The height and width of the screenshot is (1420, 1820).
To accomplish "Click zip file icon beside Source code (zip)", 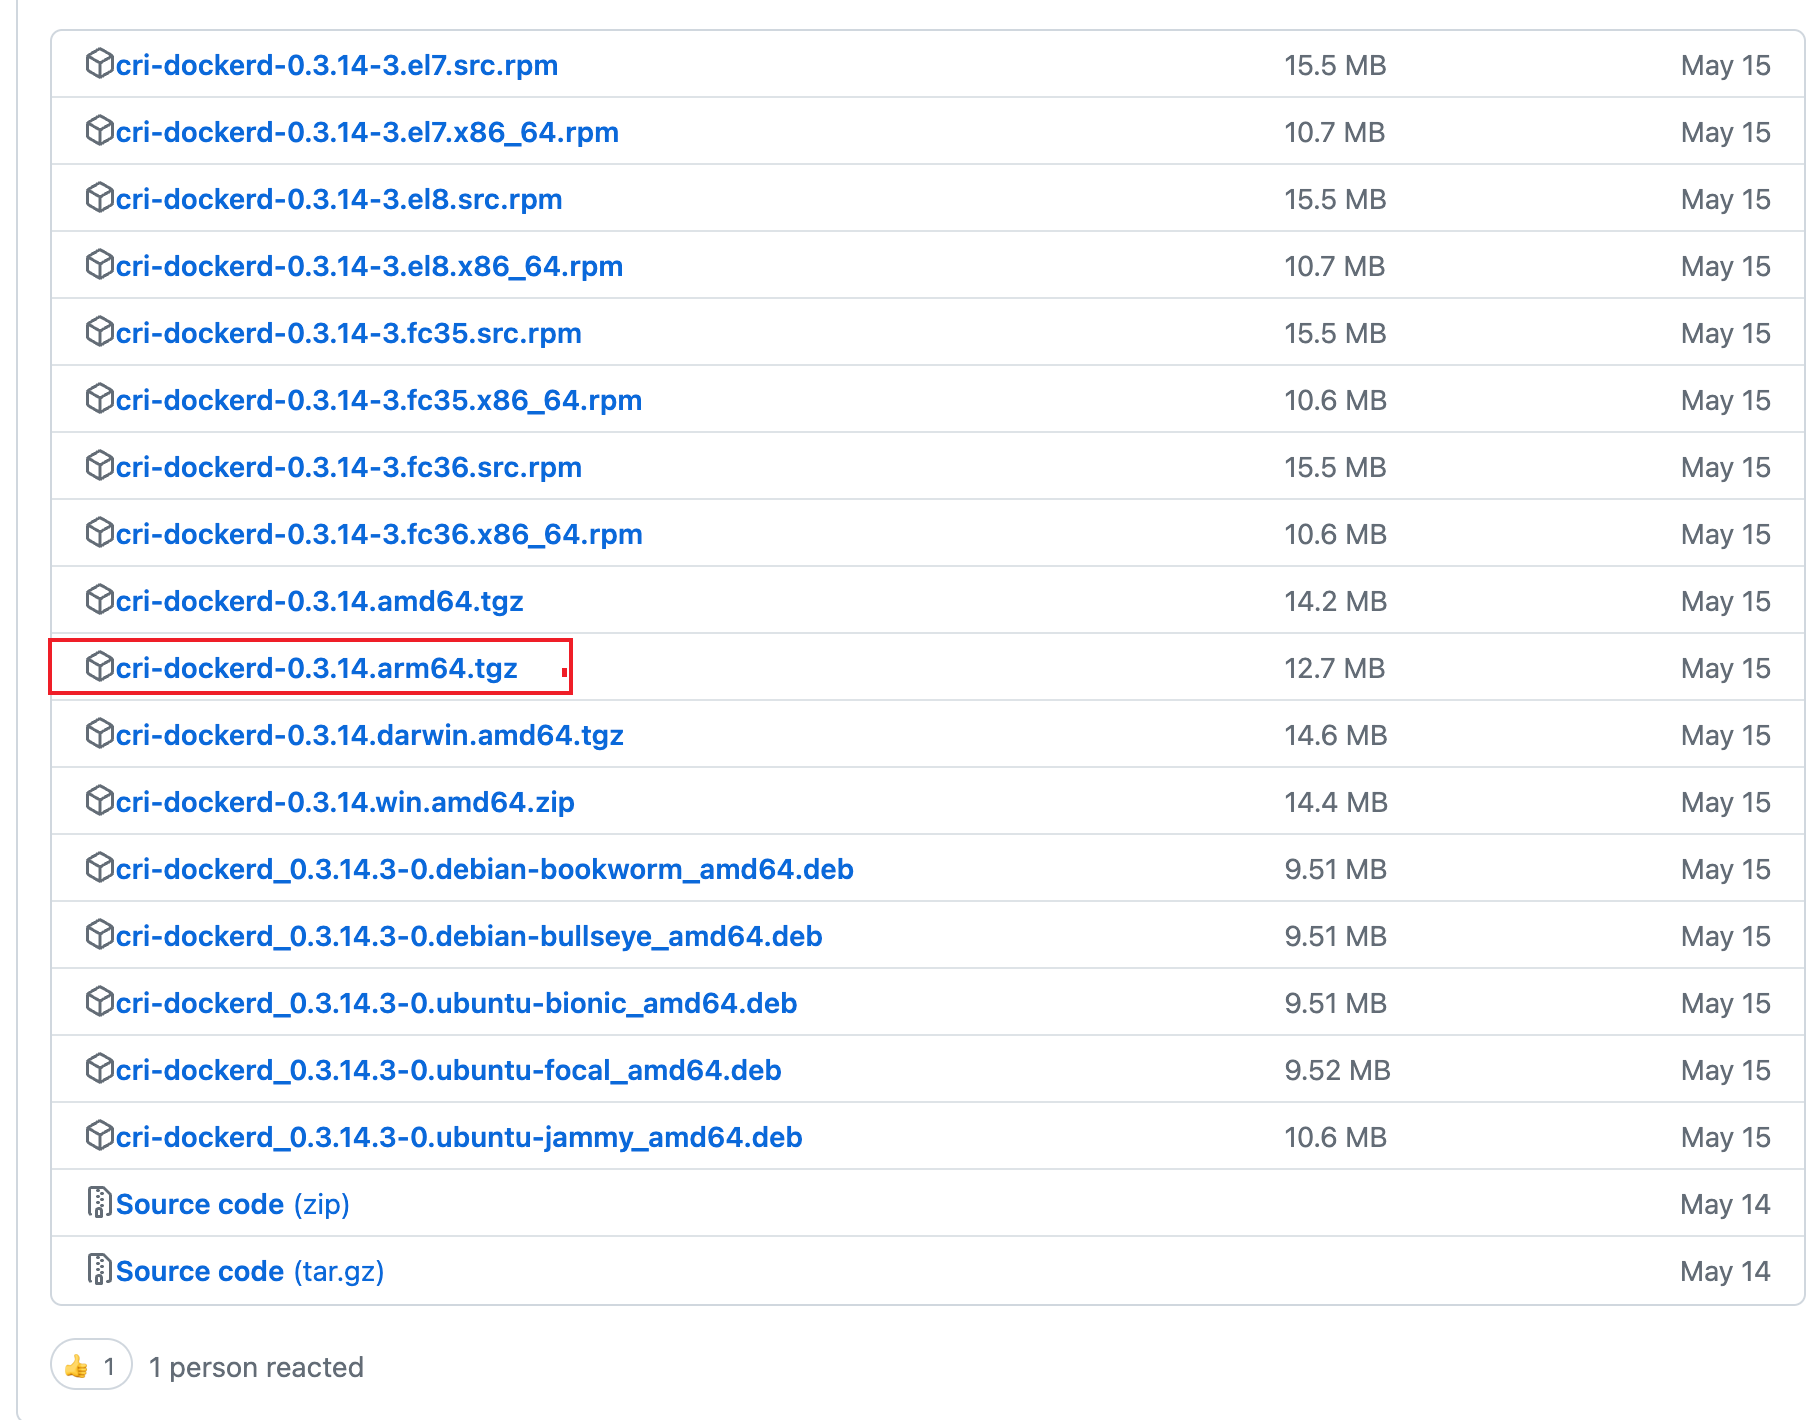I will (99, 1203).
